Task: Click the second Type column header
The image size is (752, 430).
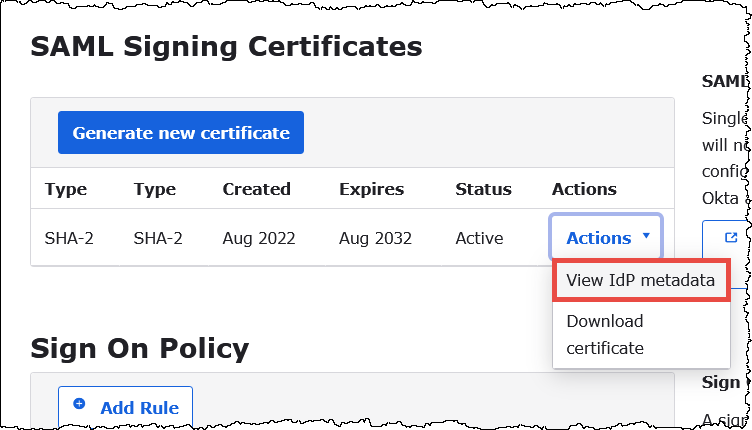Action: [x=154, y=189]
